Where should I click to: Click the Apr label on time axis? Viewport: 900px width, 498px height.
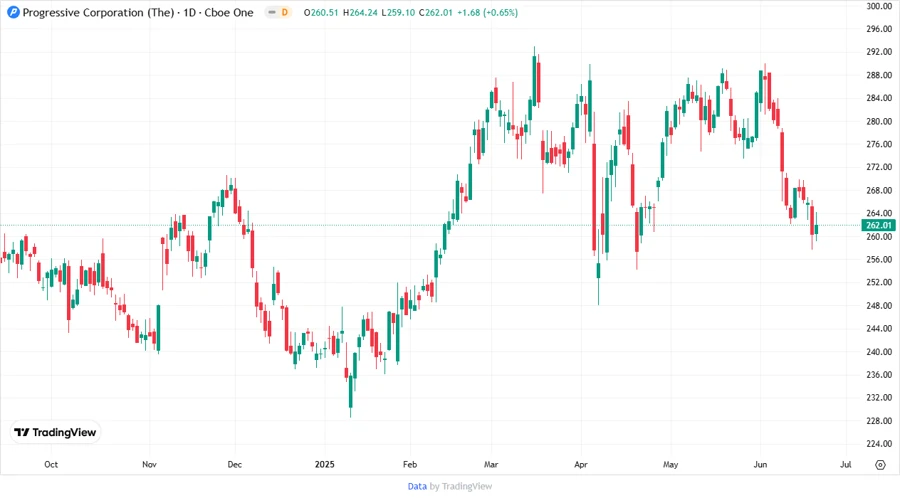pos(581,464)
